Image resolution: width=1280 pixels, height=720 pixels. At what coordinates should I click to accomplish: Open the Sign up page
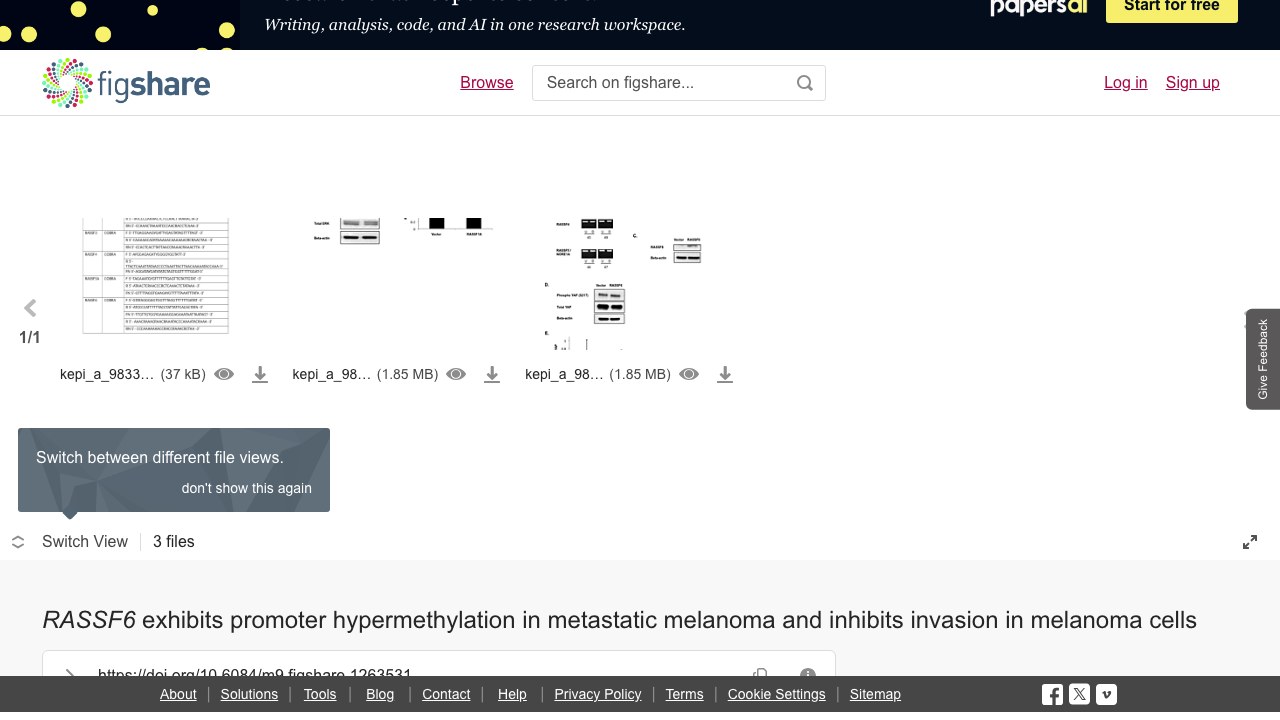coord(1192,83)
